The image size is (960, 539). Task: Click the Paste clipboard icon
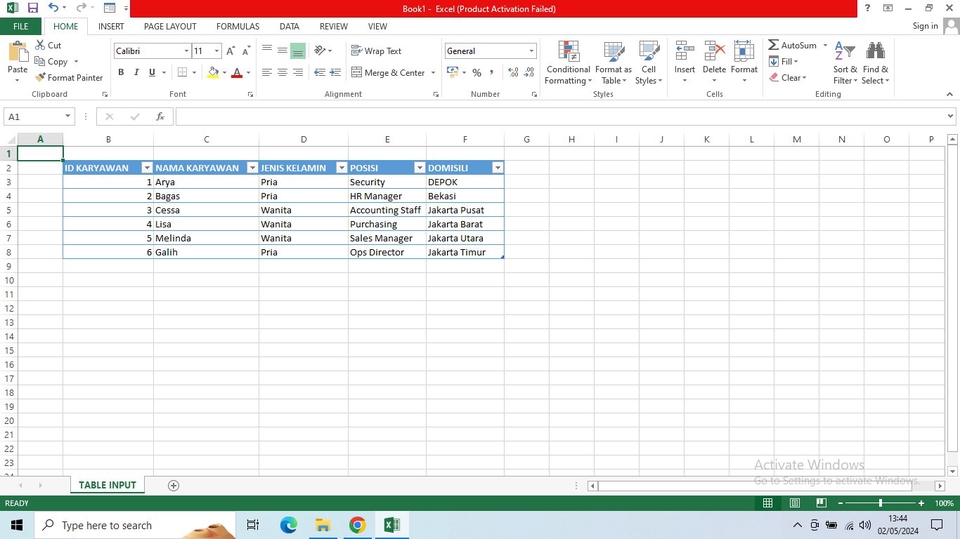(18, 52)
